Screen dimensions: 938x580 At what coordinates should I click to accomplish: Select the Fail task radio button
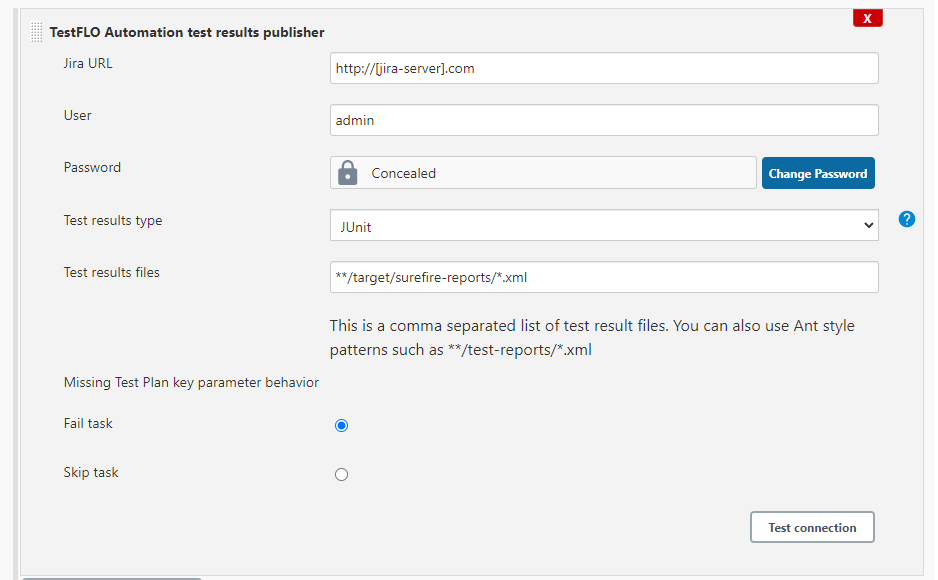tap(341, 425)
